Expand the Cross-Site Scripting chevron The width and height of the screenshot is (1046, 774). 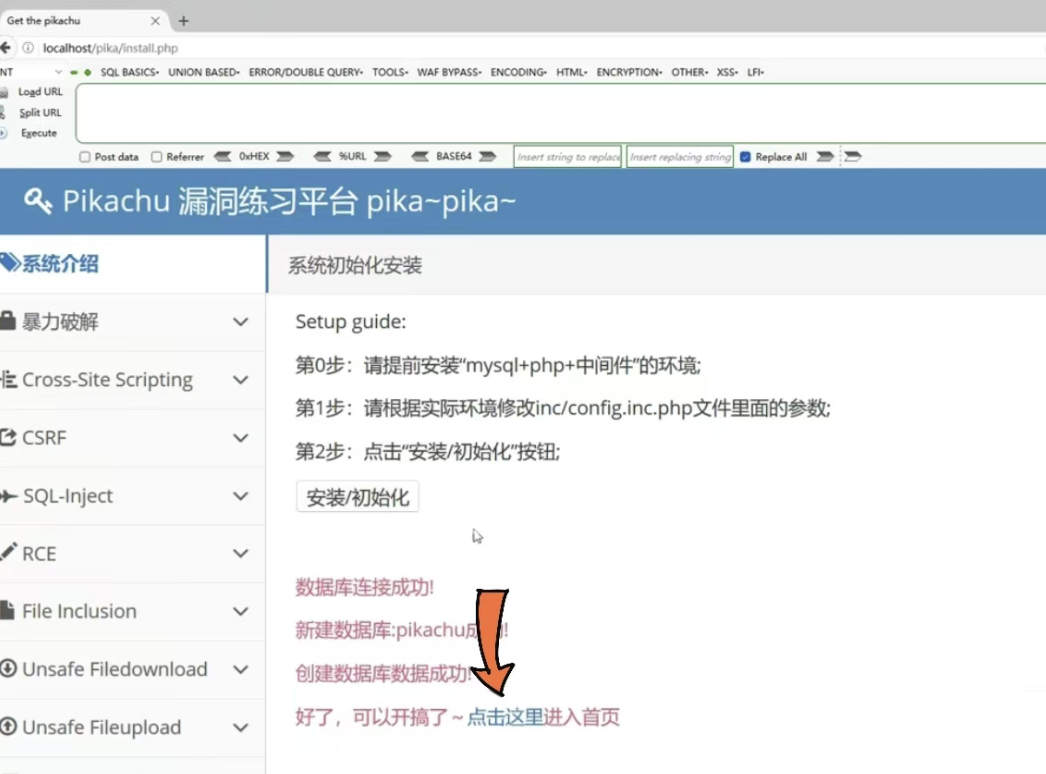(x=241, y=380)
